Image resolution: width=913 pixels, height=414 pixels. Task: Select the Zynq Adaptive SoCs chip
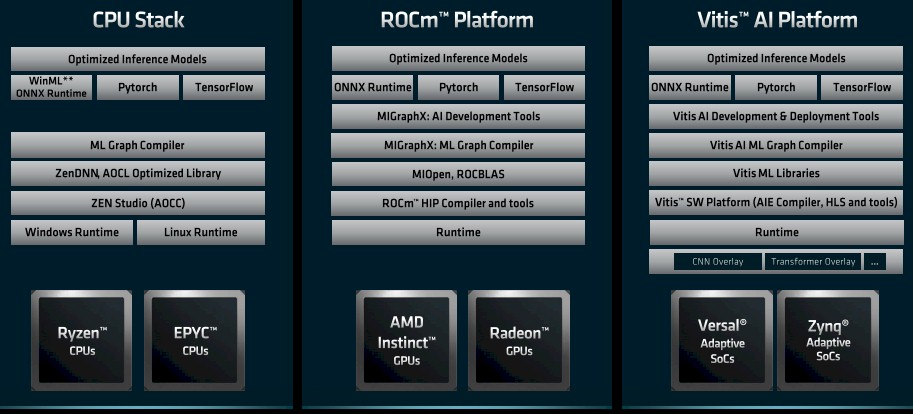pyautogui.click(x=828, y=341)
